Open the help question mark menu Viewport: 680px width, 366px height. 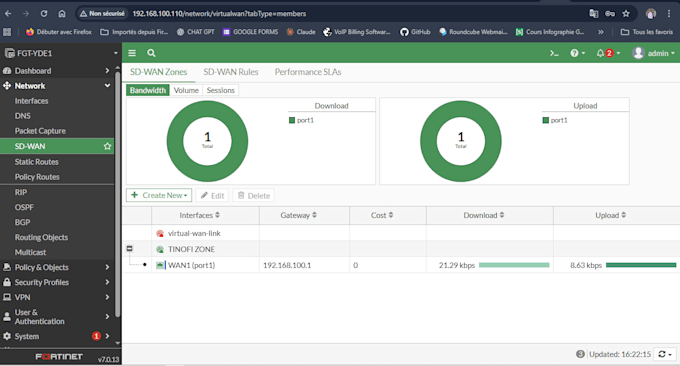pos(577,53)
